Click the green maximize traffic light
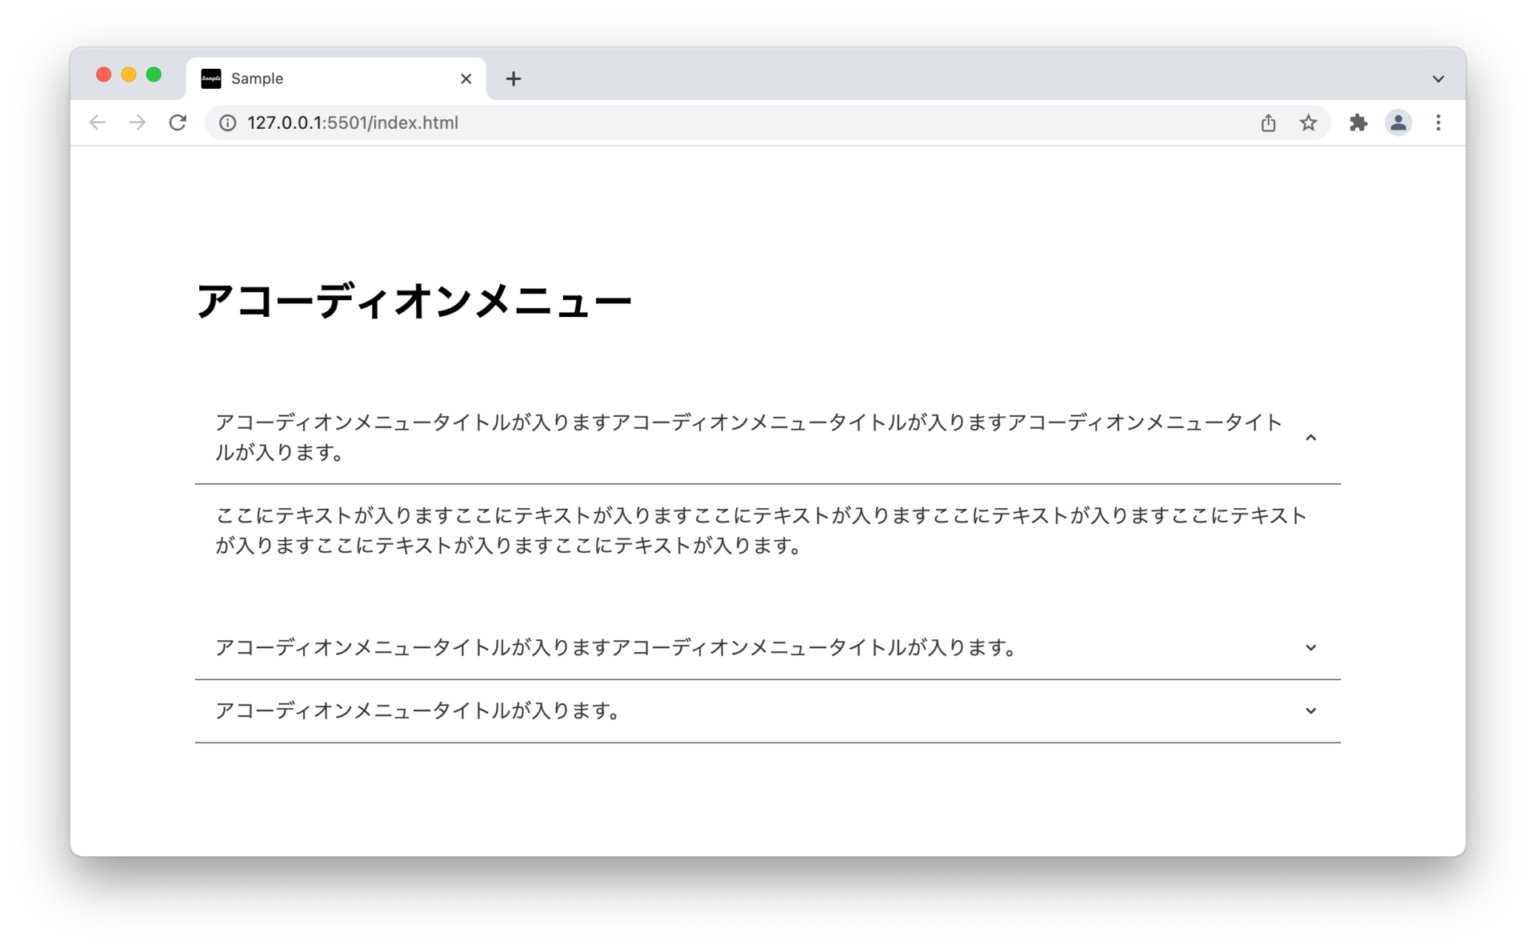This screenshot has width=1536, height=949. pyautogui.click(x=153, y=74)
